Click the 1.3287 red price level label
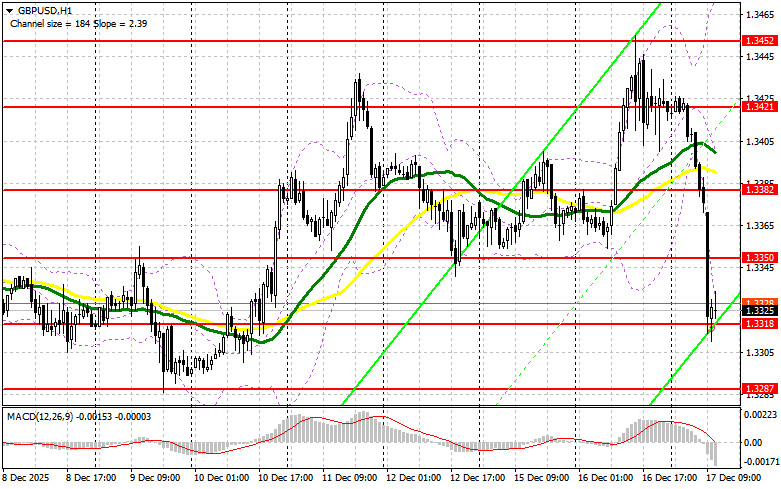This screenshot has height=489, width=781. [x=760, y=388]
